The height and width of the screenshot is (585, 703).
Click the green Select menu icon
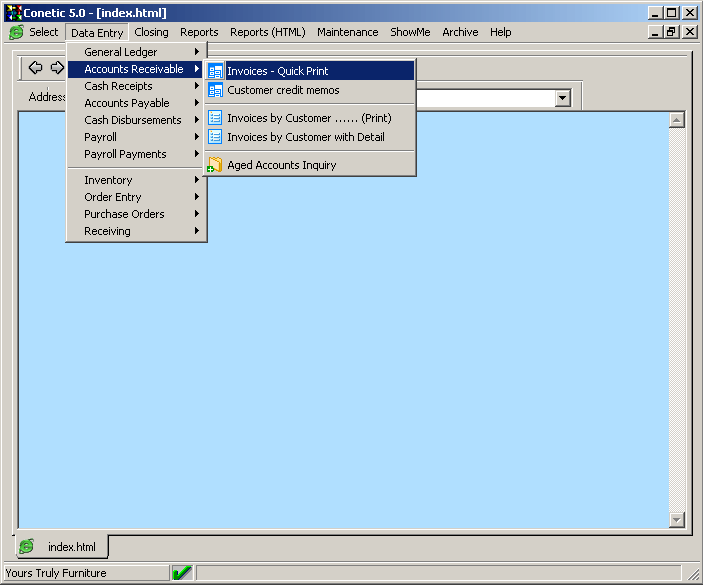tap(16, 32)
